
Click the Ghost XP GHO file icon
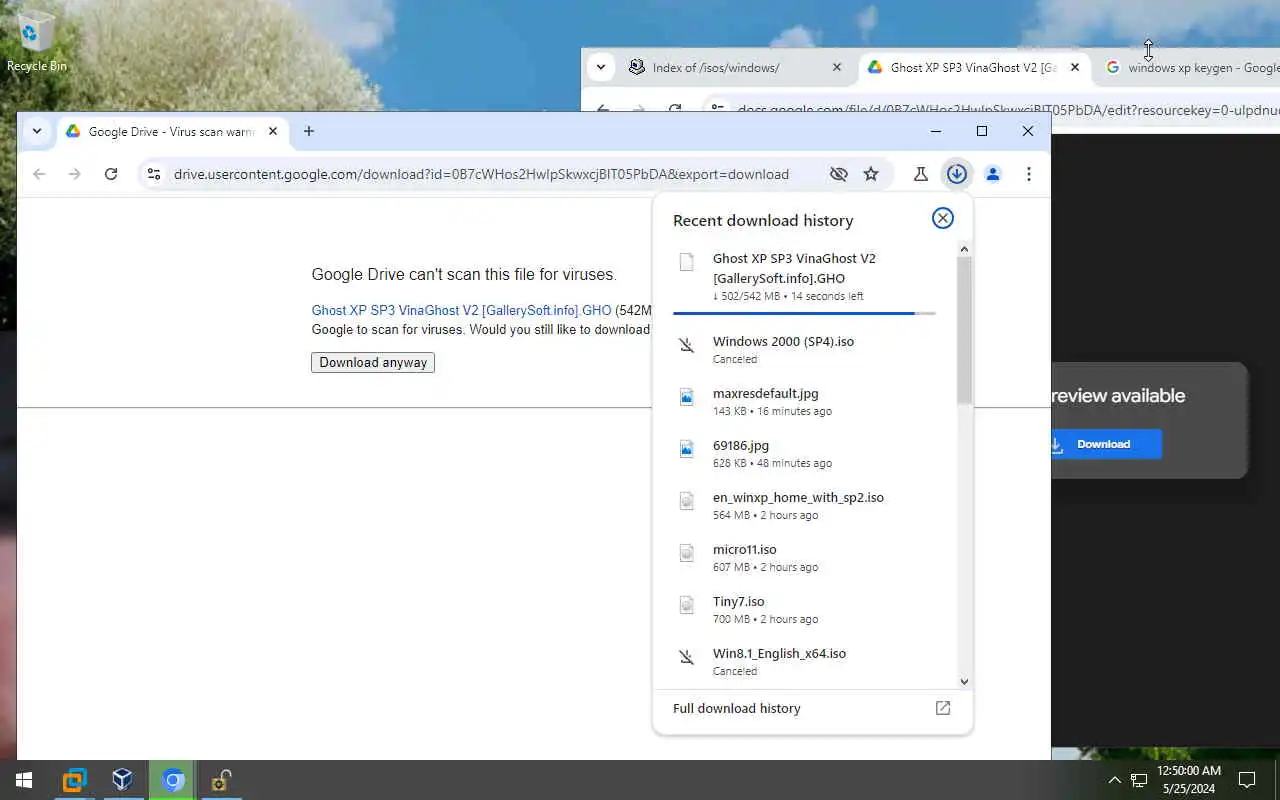[687, 262]
